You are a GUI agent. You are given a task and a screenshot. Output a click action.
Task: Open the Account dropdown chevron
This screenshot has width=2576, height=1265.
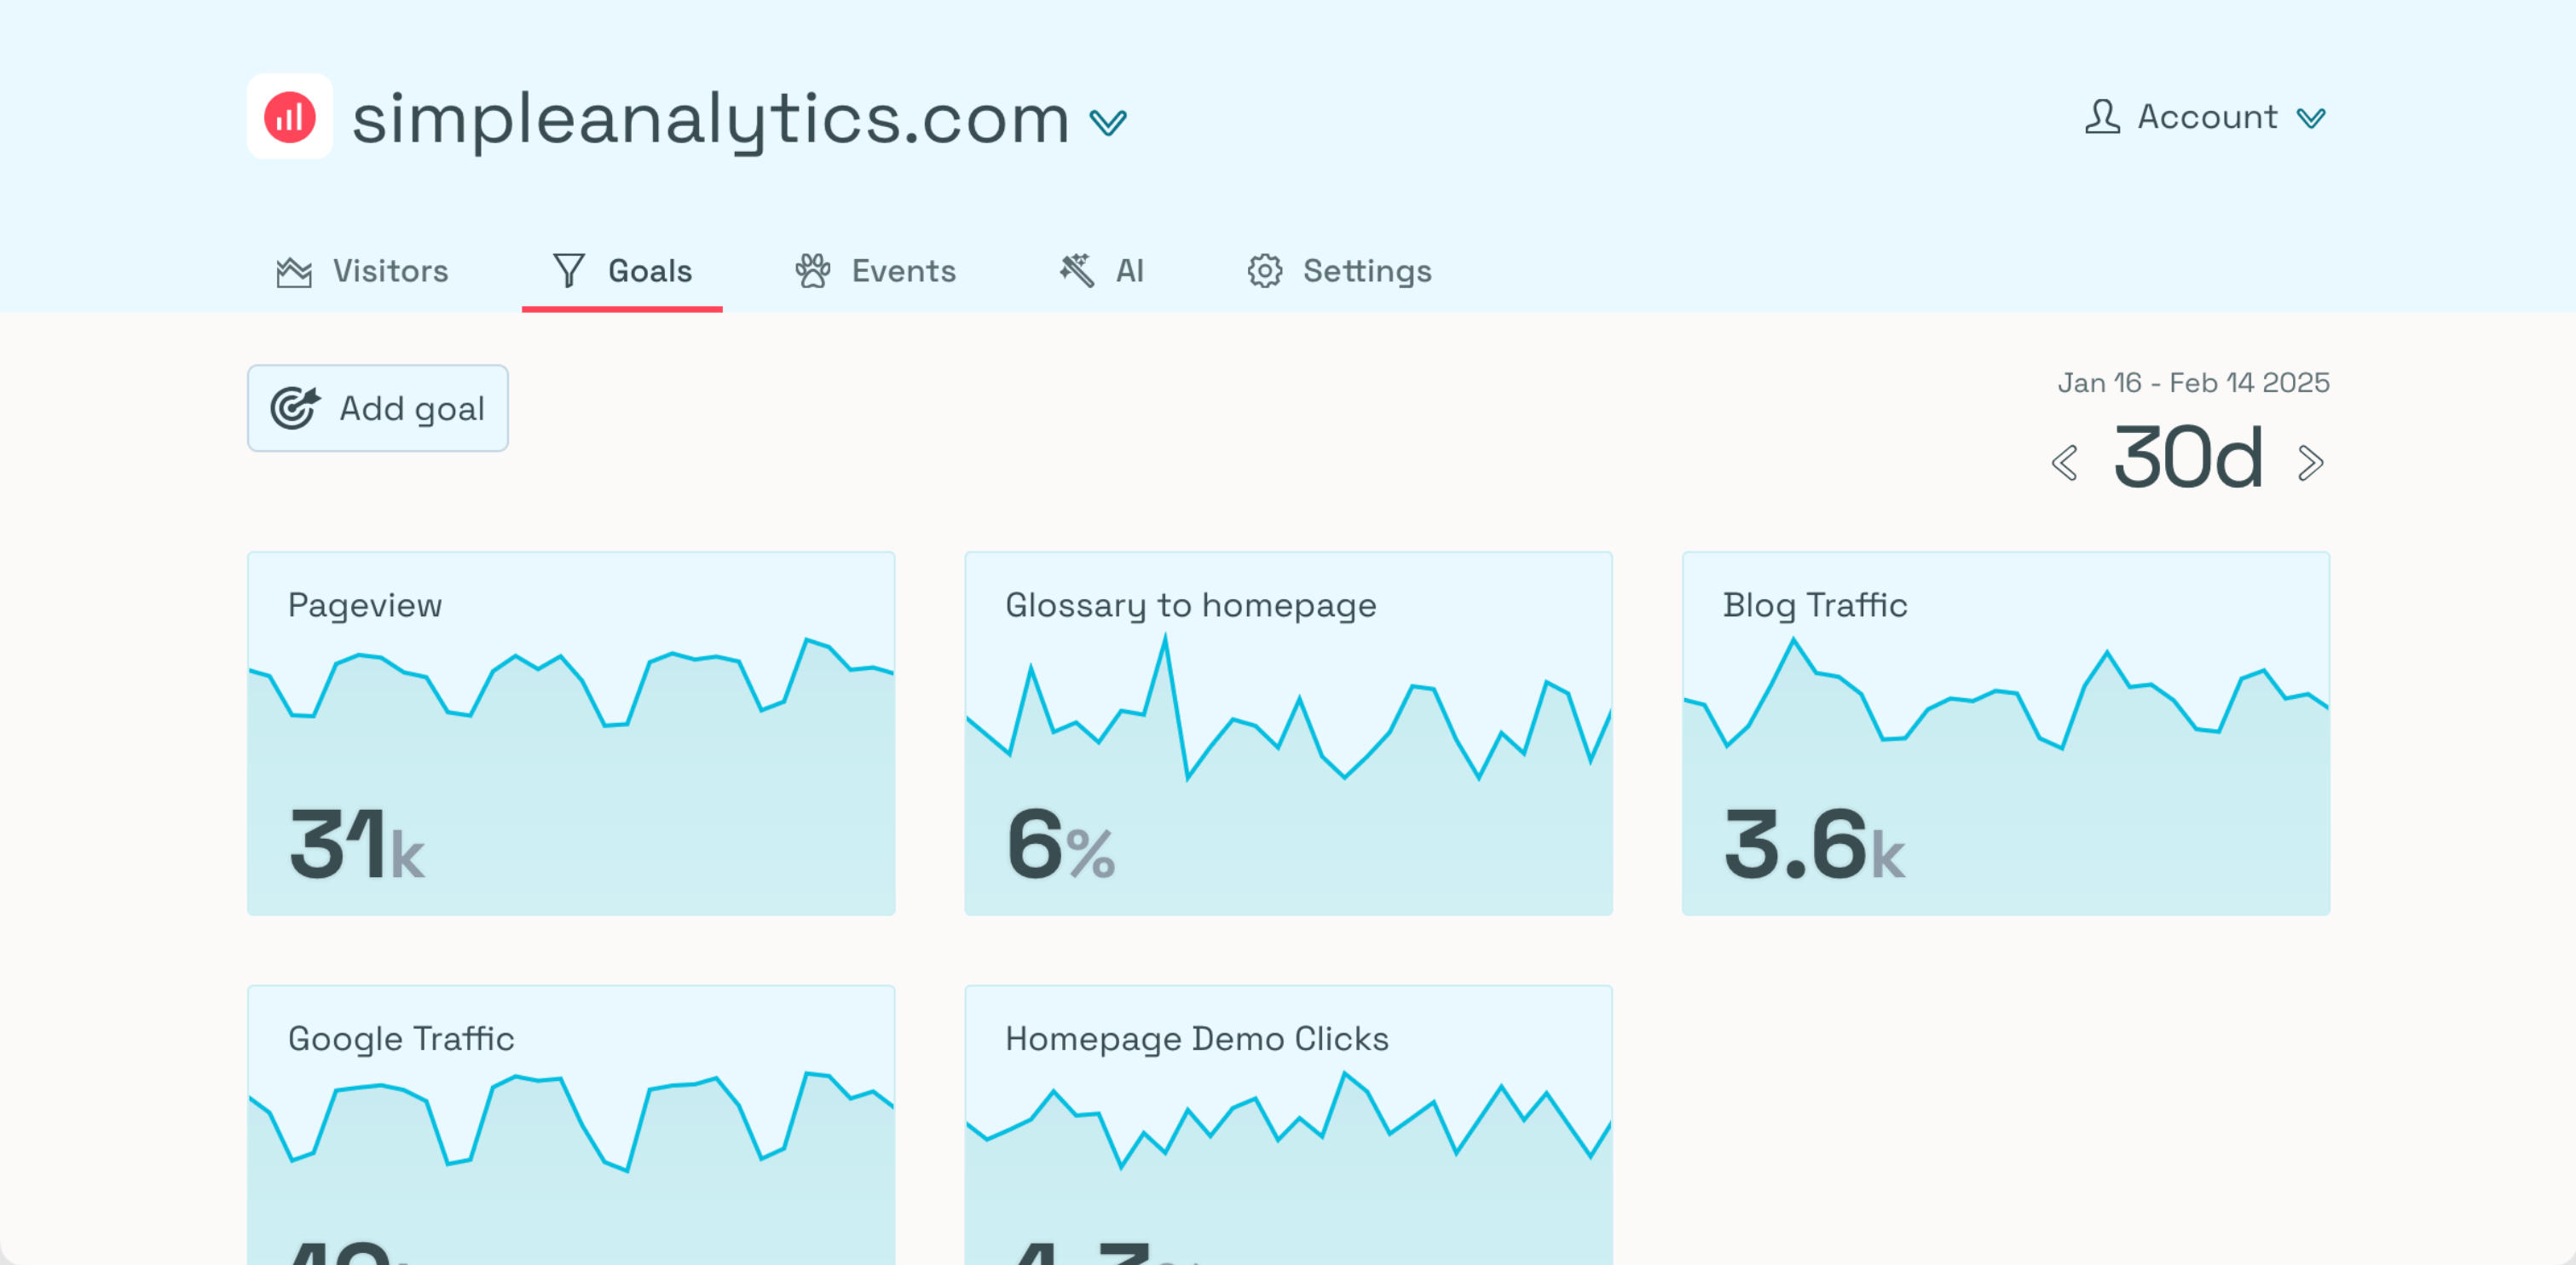point(2311,118)
